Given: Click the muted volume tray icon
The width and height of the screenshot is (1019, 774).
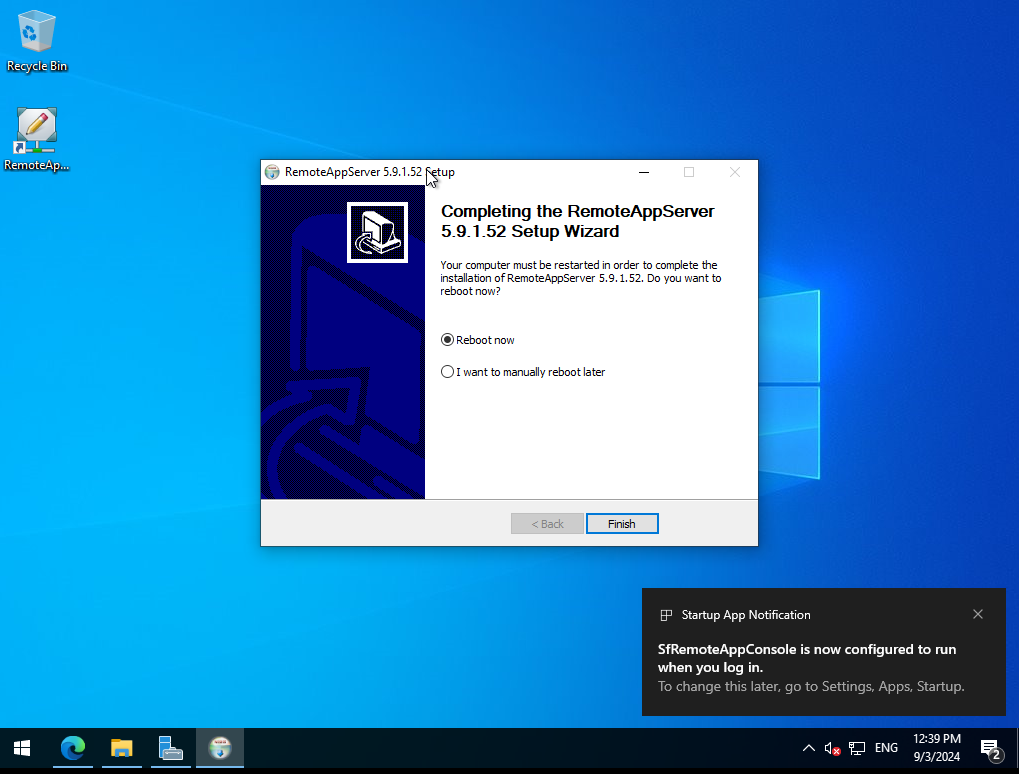Looking at the screenshot, I should click(832, 749).
